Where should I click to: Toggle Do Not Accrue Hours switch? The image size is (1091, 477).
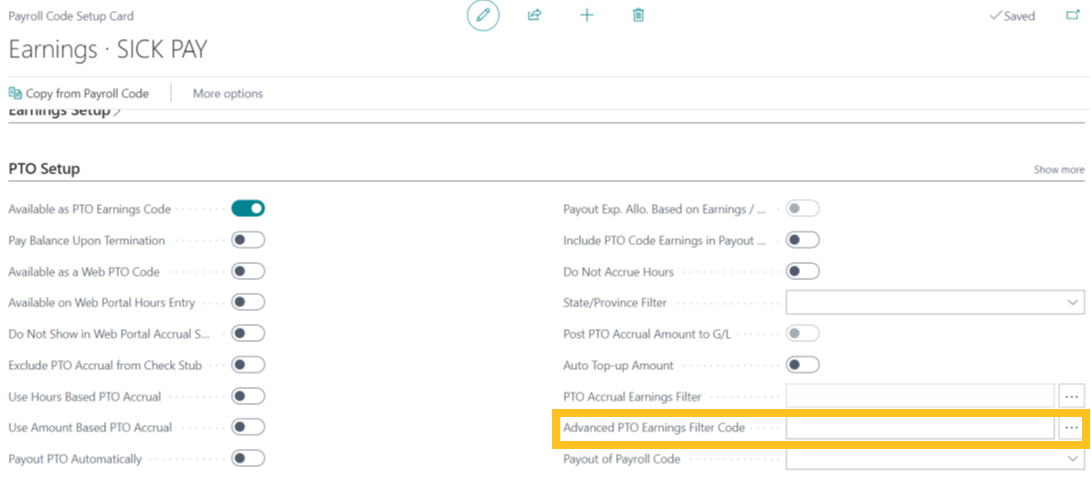803,271
